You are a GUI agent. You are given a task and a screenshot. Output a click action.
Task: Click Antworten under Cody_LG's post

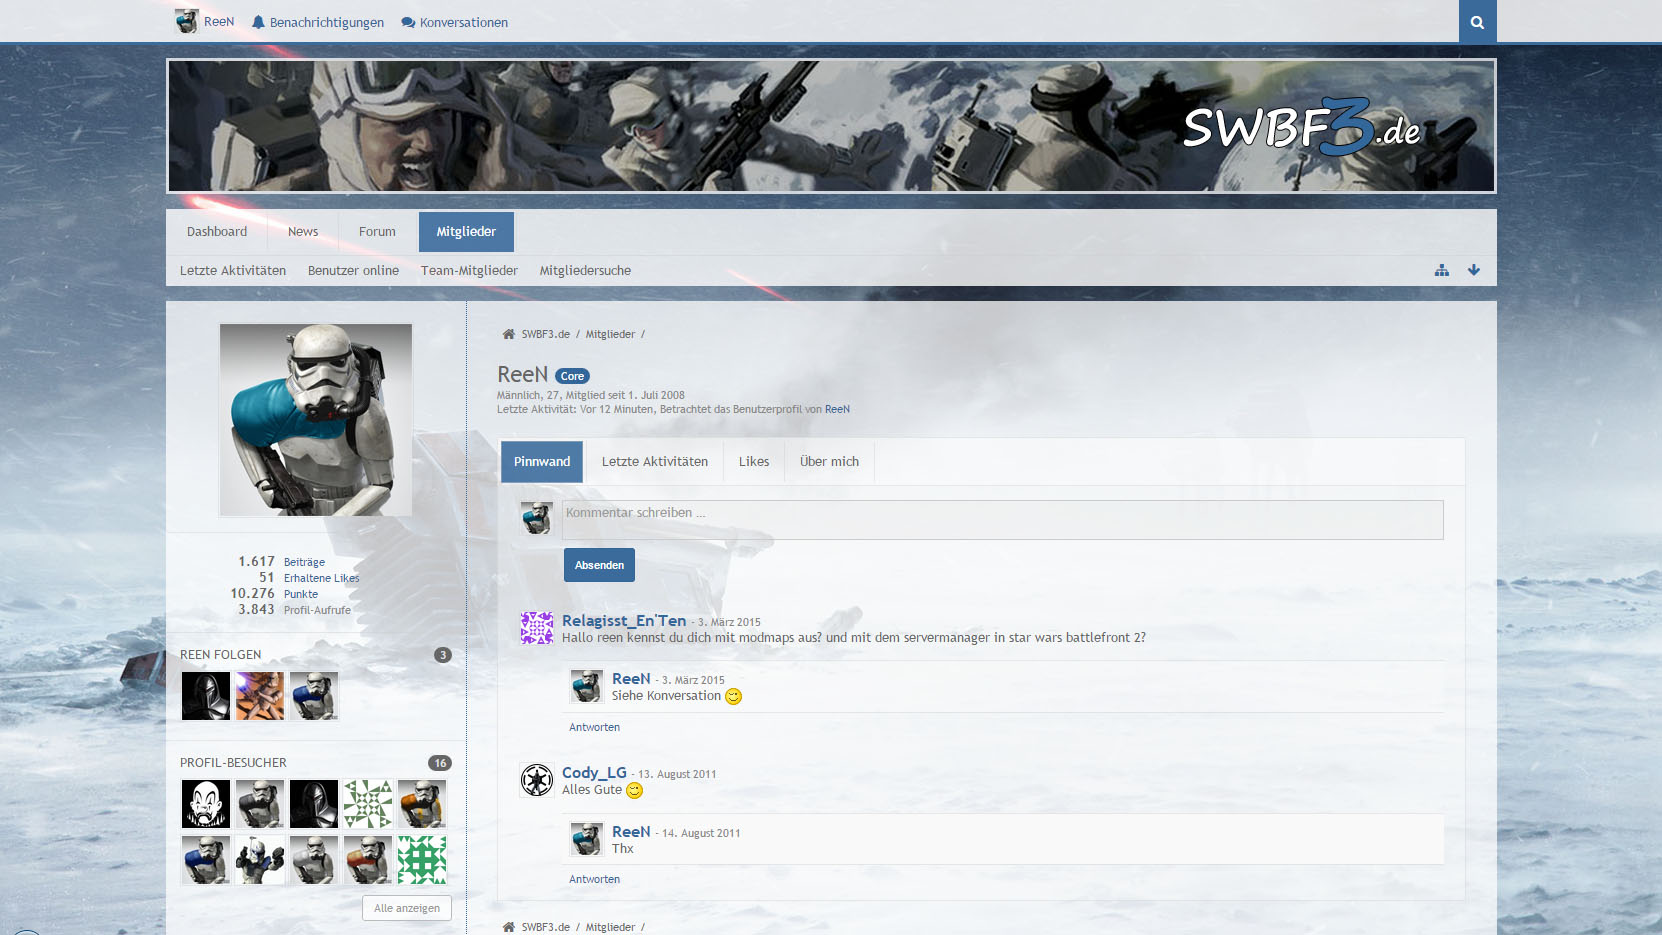[x=594, y=879]
